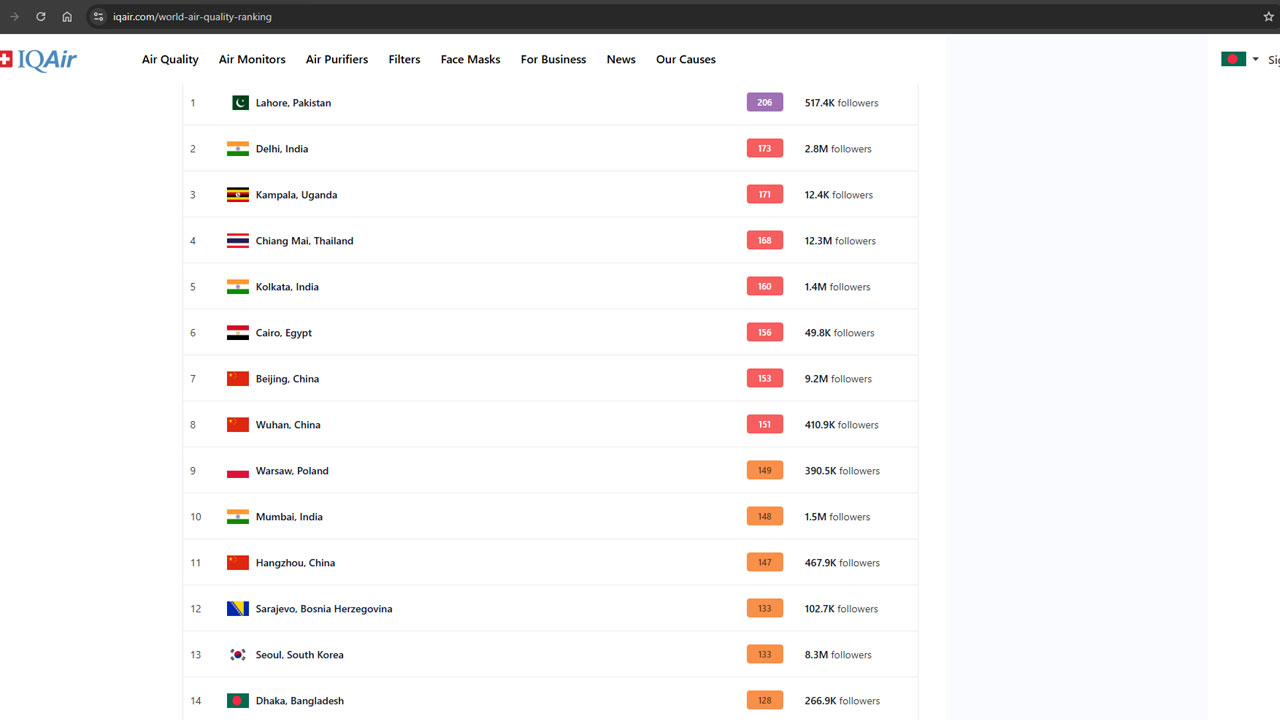This screenshot has height=720, width=1280.
Task: Select the Warsaw, Poland entry
Action: pyautogui.click(x=292, y=471)
